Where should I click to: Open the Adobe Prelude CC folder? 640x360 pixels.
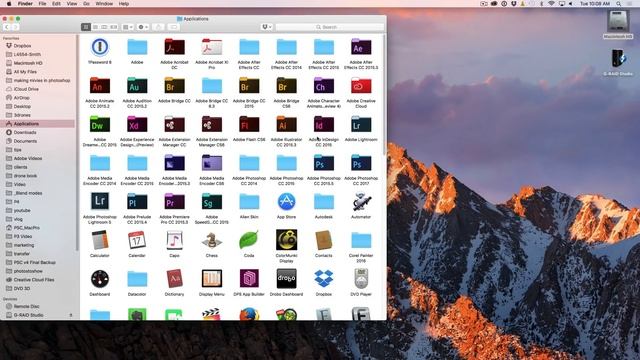pos(137,202)
